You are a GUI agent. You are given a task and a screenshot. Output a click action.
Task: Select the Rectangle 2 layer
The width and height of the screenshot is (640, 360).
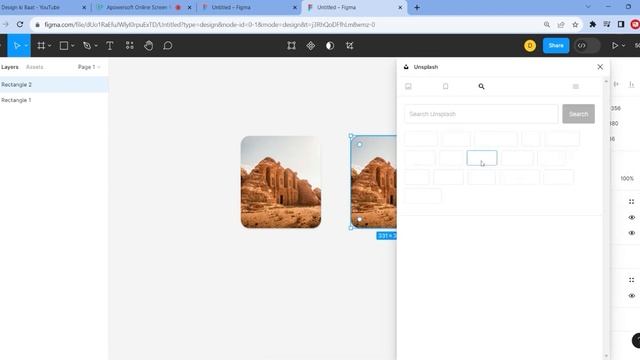point(54,84)
